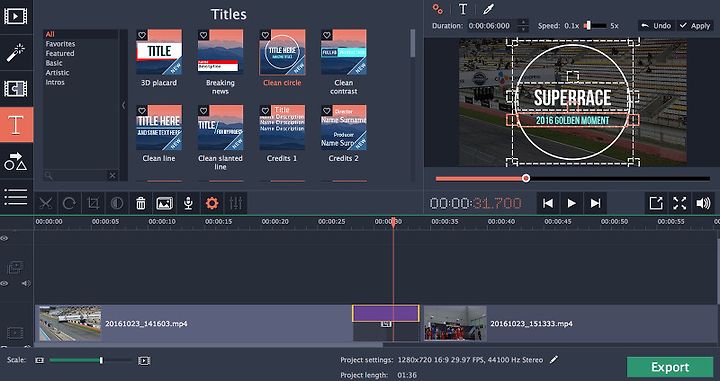Select the Credits 1 title thumbnail
Image resolution: width=720 pixels, height=381 pixels.
tap(282, 128)
